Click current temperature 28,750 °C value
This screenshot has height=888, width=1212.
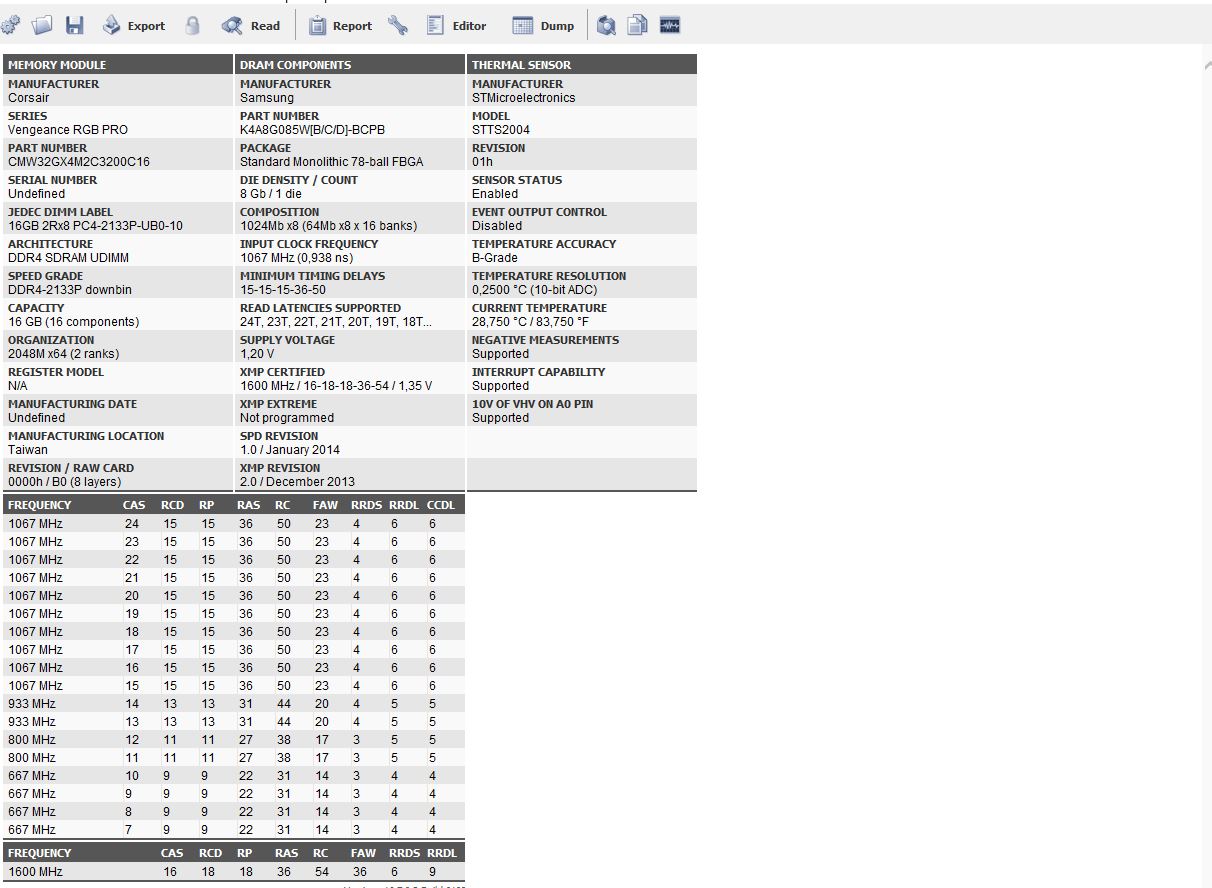coord(531,322)
